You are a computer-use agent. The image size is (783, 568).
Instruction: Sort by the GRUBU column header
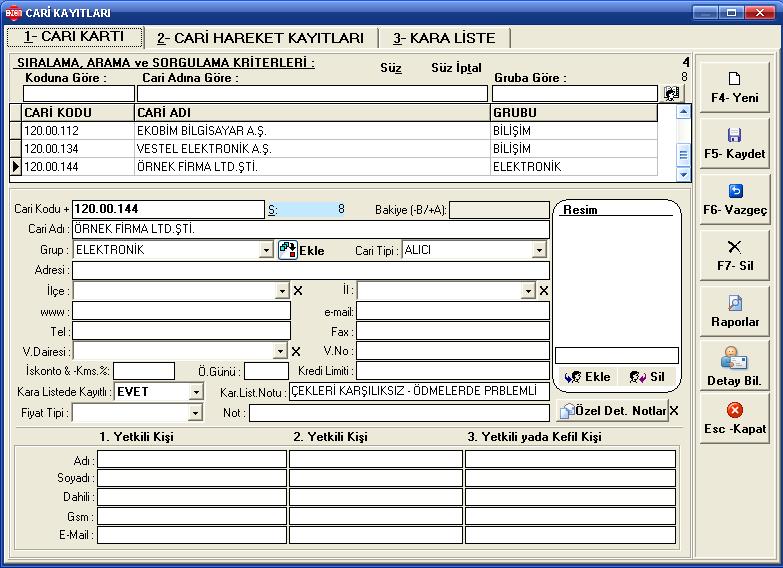point(574,112)
